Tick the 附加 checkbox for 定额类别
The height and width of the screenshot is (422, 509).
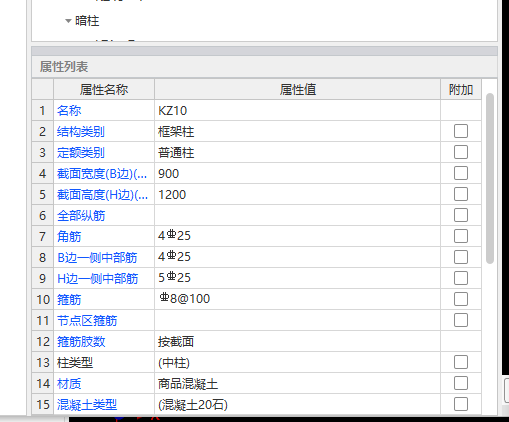(x=461, y=152)
